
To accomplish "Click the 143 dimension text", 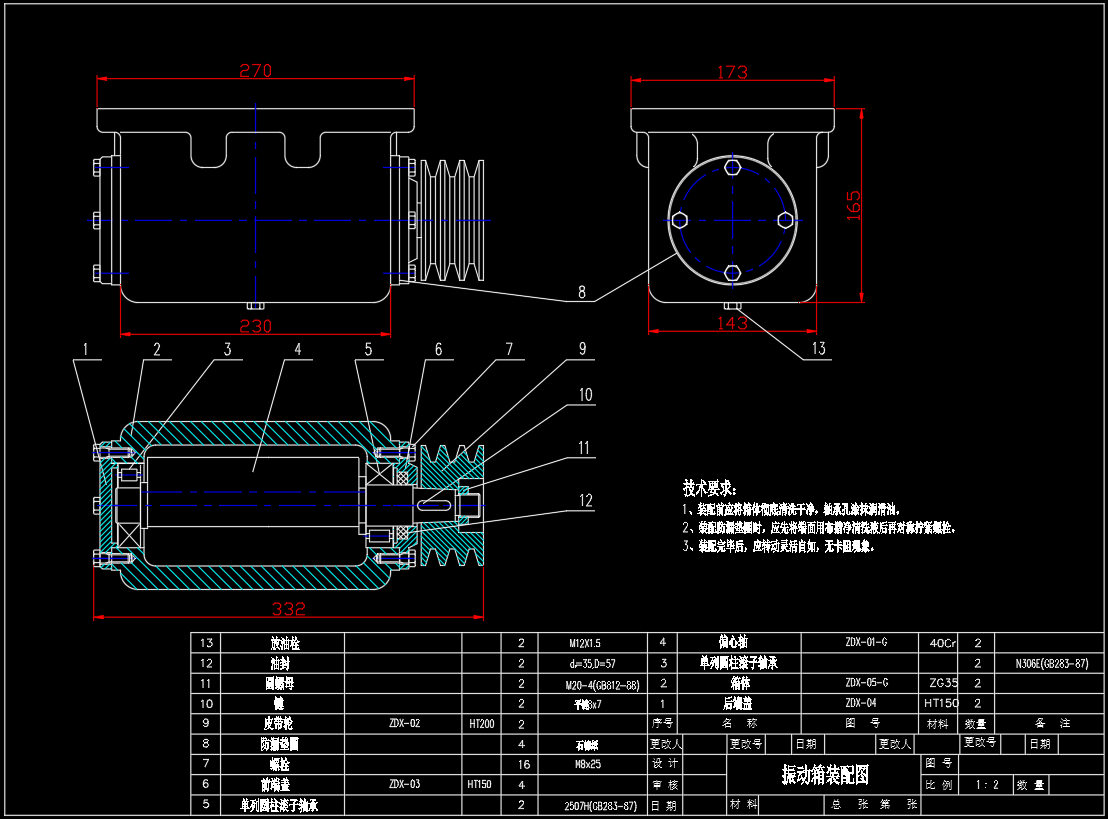I will pyautogui.click(x=733, y=322).
